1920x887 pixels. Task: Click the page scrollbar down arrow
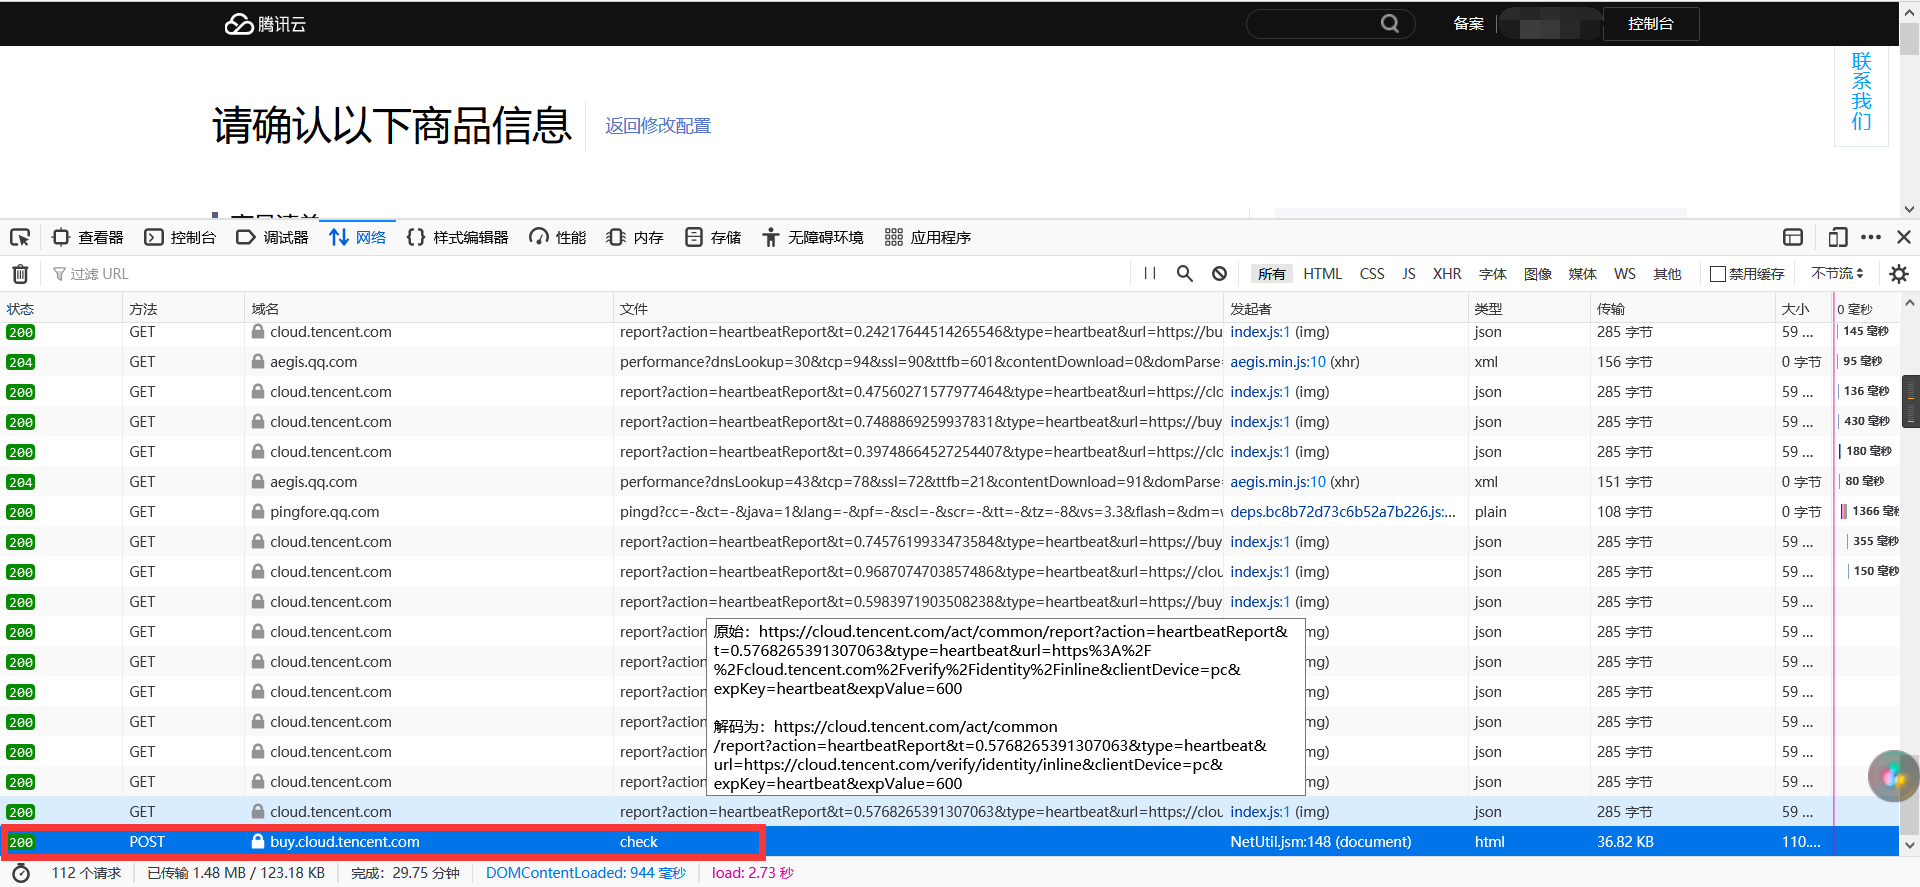[1910, 209]
